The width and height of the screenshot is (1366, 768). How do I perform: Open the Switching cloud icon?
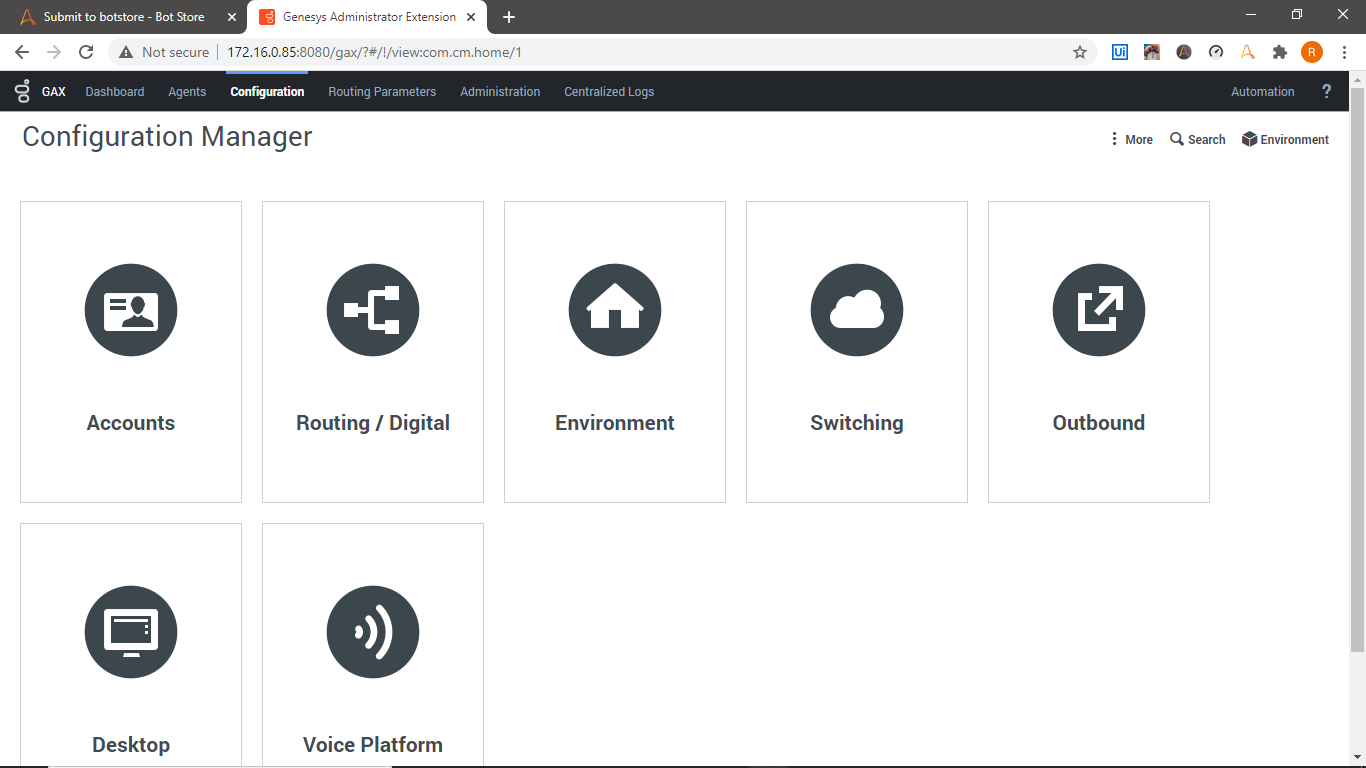857,310
